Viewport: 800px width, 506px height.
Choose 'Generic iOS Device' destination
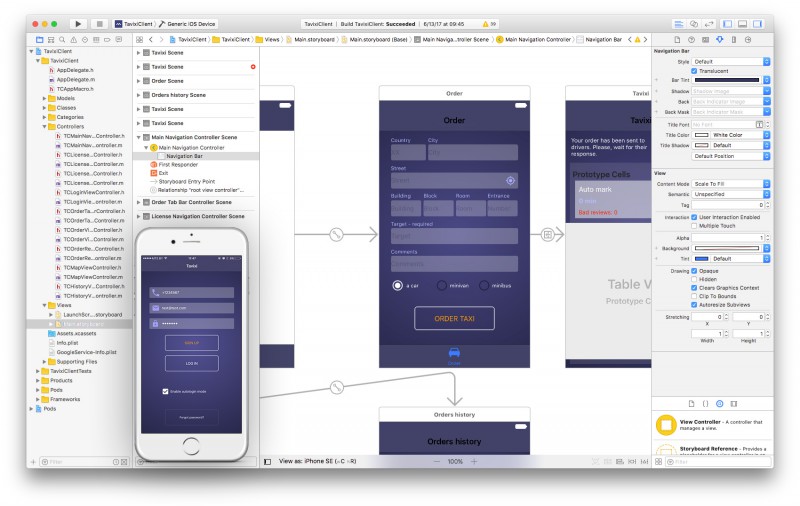187,23
